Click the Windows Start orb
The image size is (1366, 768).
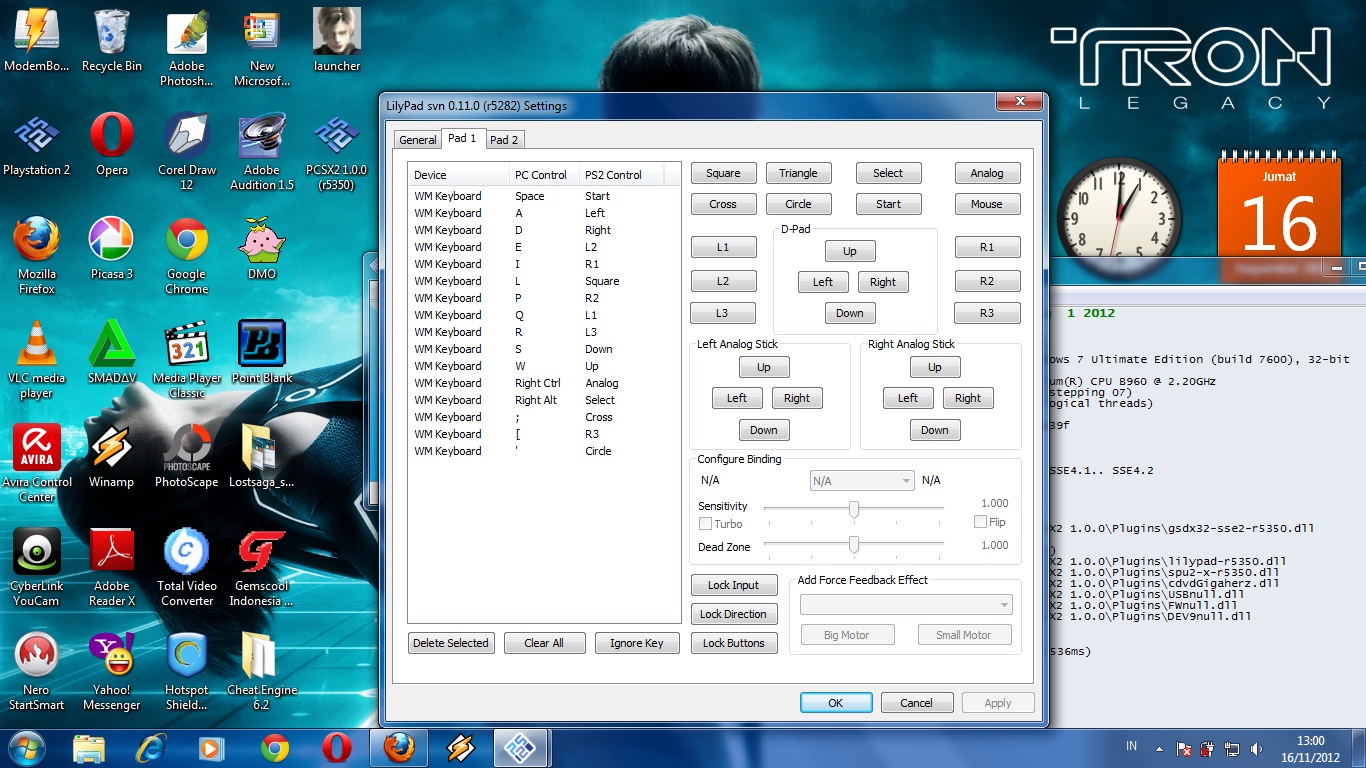tap(27, 747)
